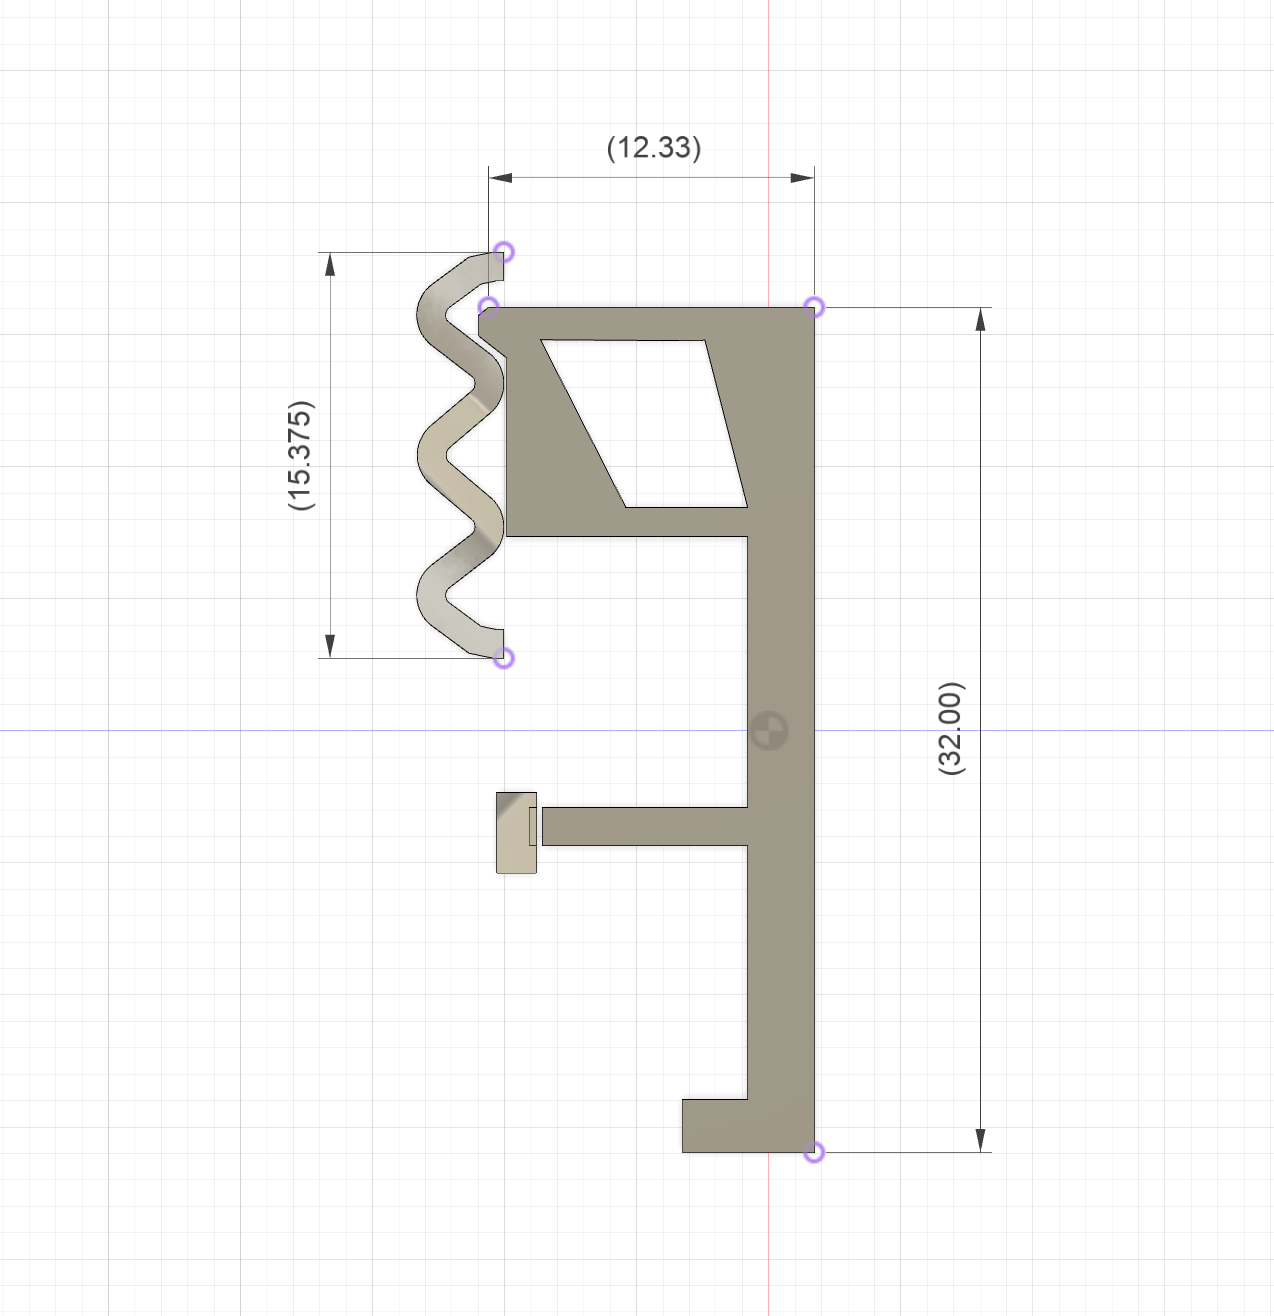
Task: Click the center of mass origin marker
Action: (x=769, y=730)
